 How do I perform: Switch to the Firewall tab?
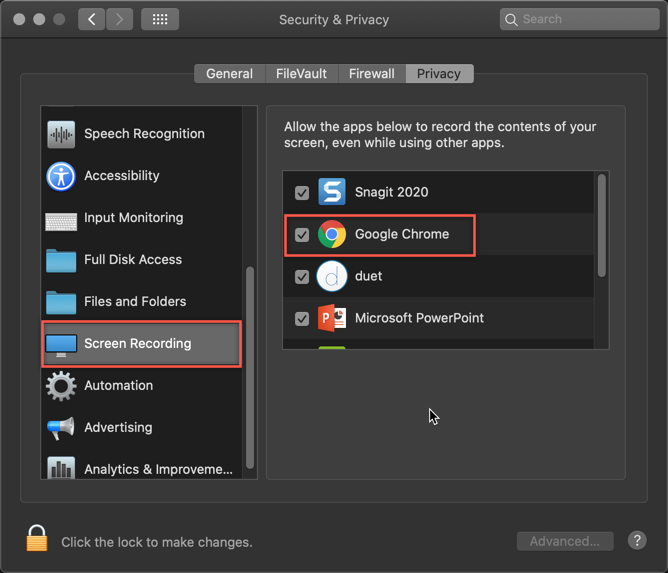[372, 74]
